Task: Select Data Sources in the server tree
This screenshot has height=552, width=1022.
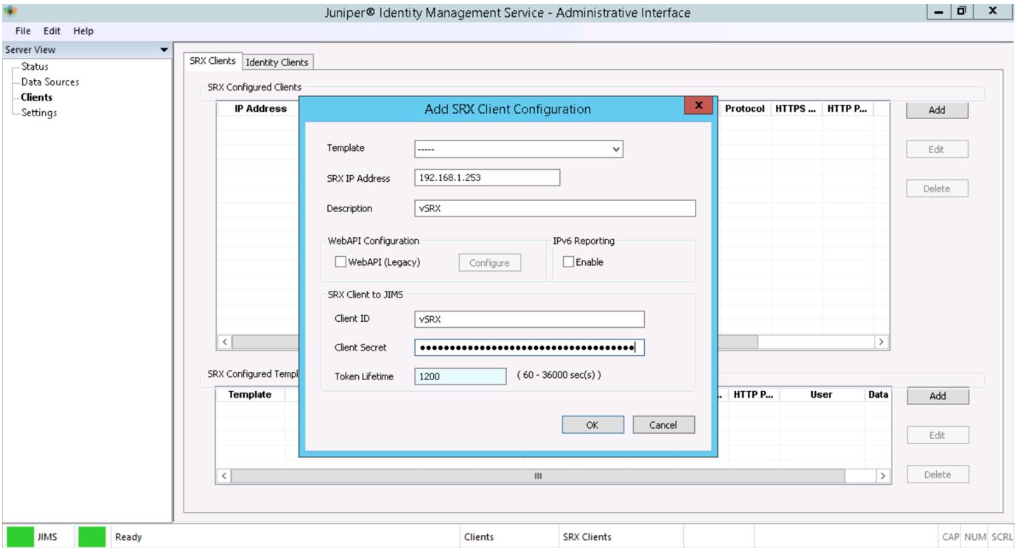Action: click(x=49, y=82)
